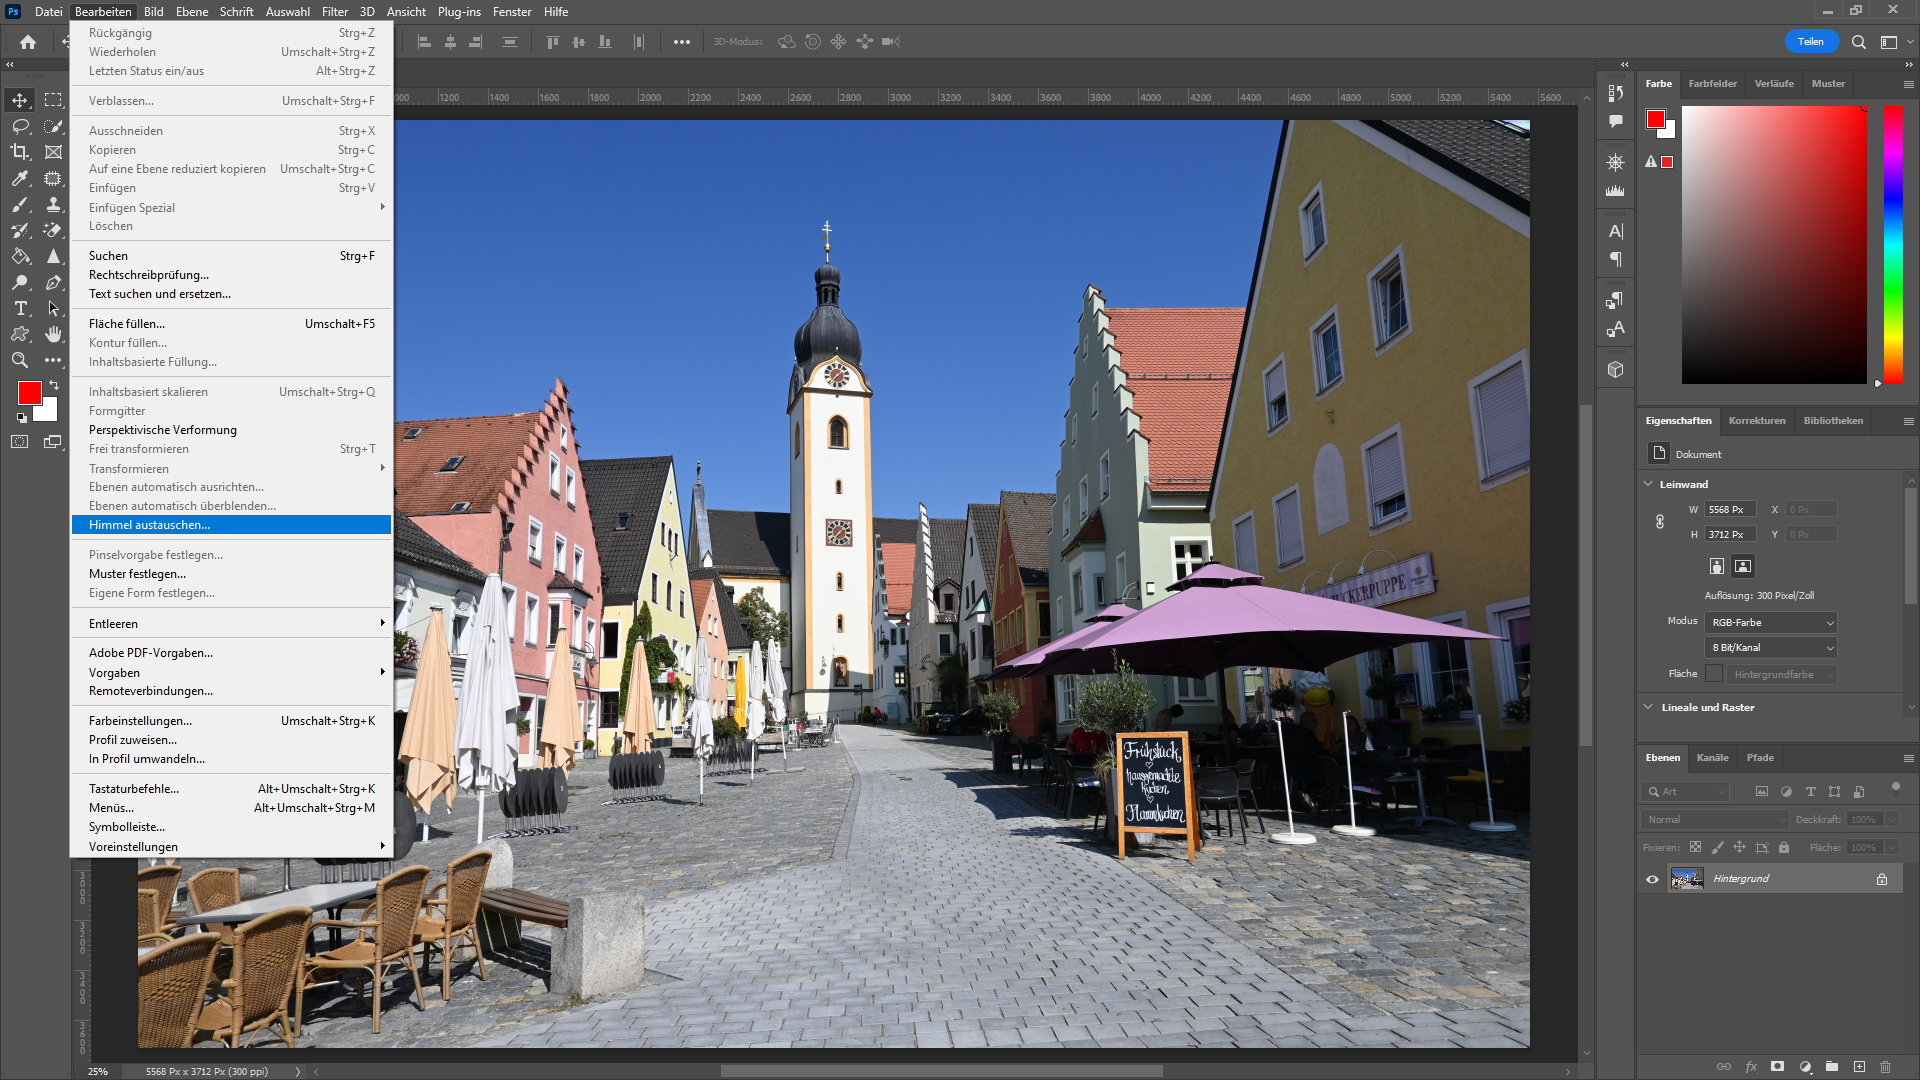1920x1080 pixels.
Task: Hide the Hintergrund layer with eye icon
Action: (1652, 879)
